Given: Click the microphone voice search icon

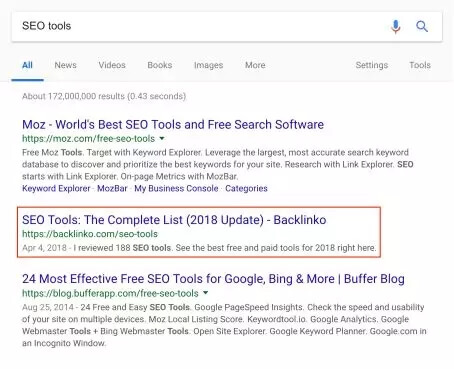Looking at the screenshot, I should click(x=396, y=26).
